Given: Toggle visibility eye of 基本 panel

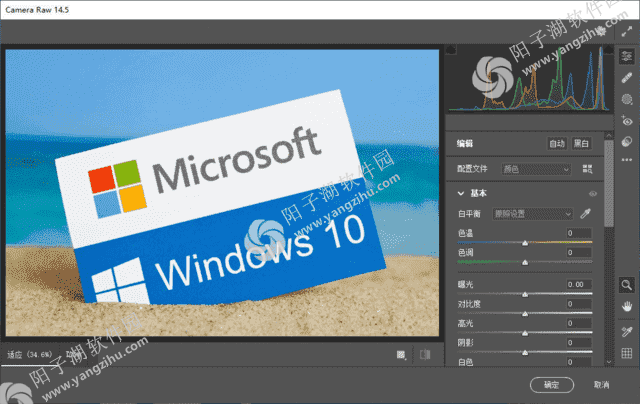Looking at the screenshot, I should tap(593, 193).
